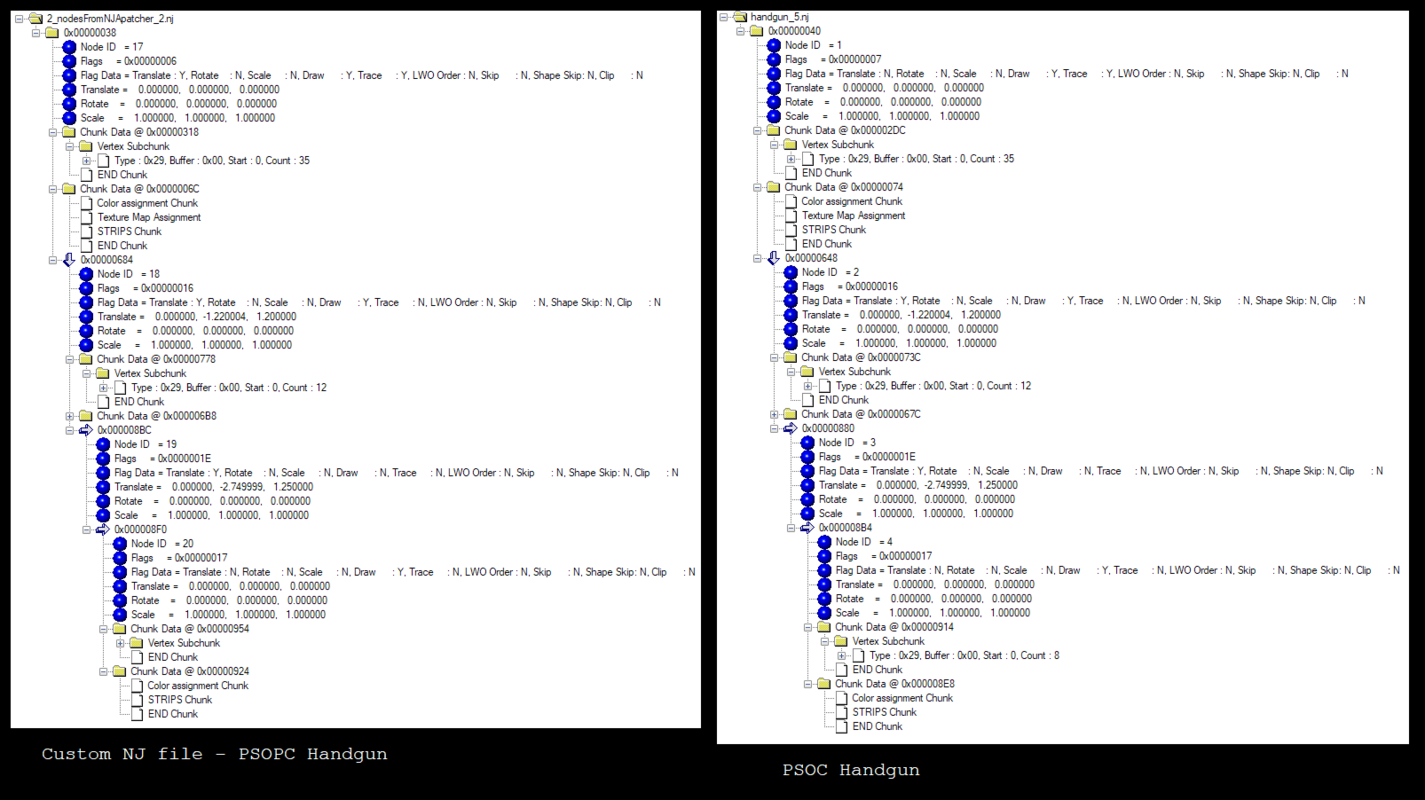This screenshot has width=1425, height=800.
Task: Collapse the handgun_5.nj root node
Action: (723, 17)
